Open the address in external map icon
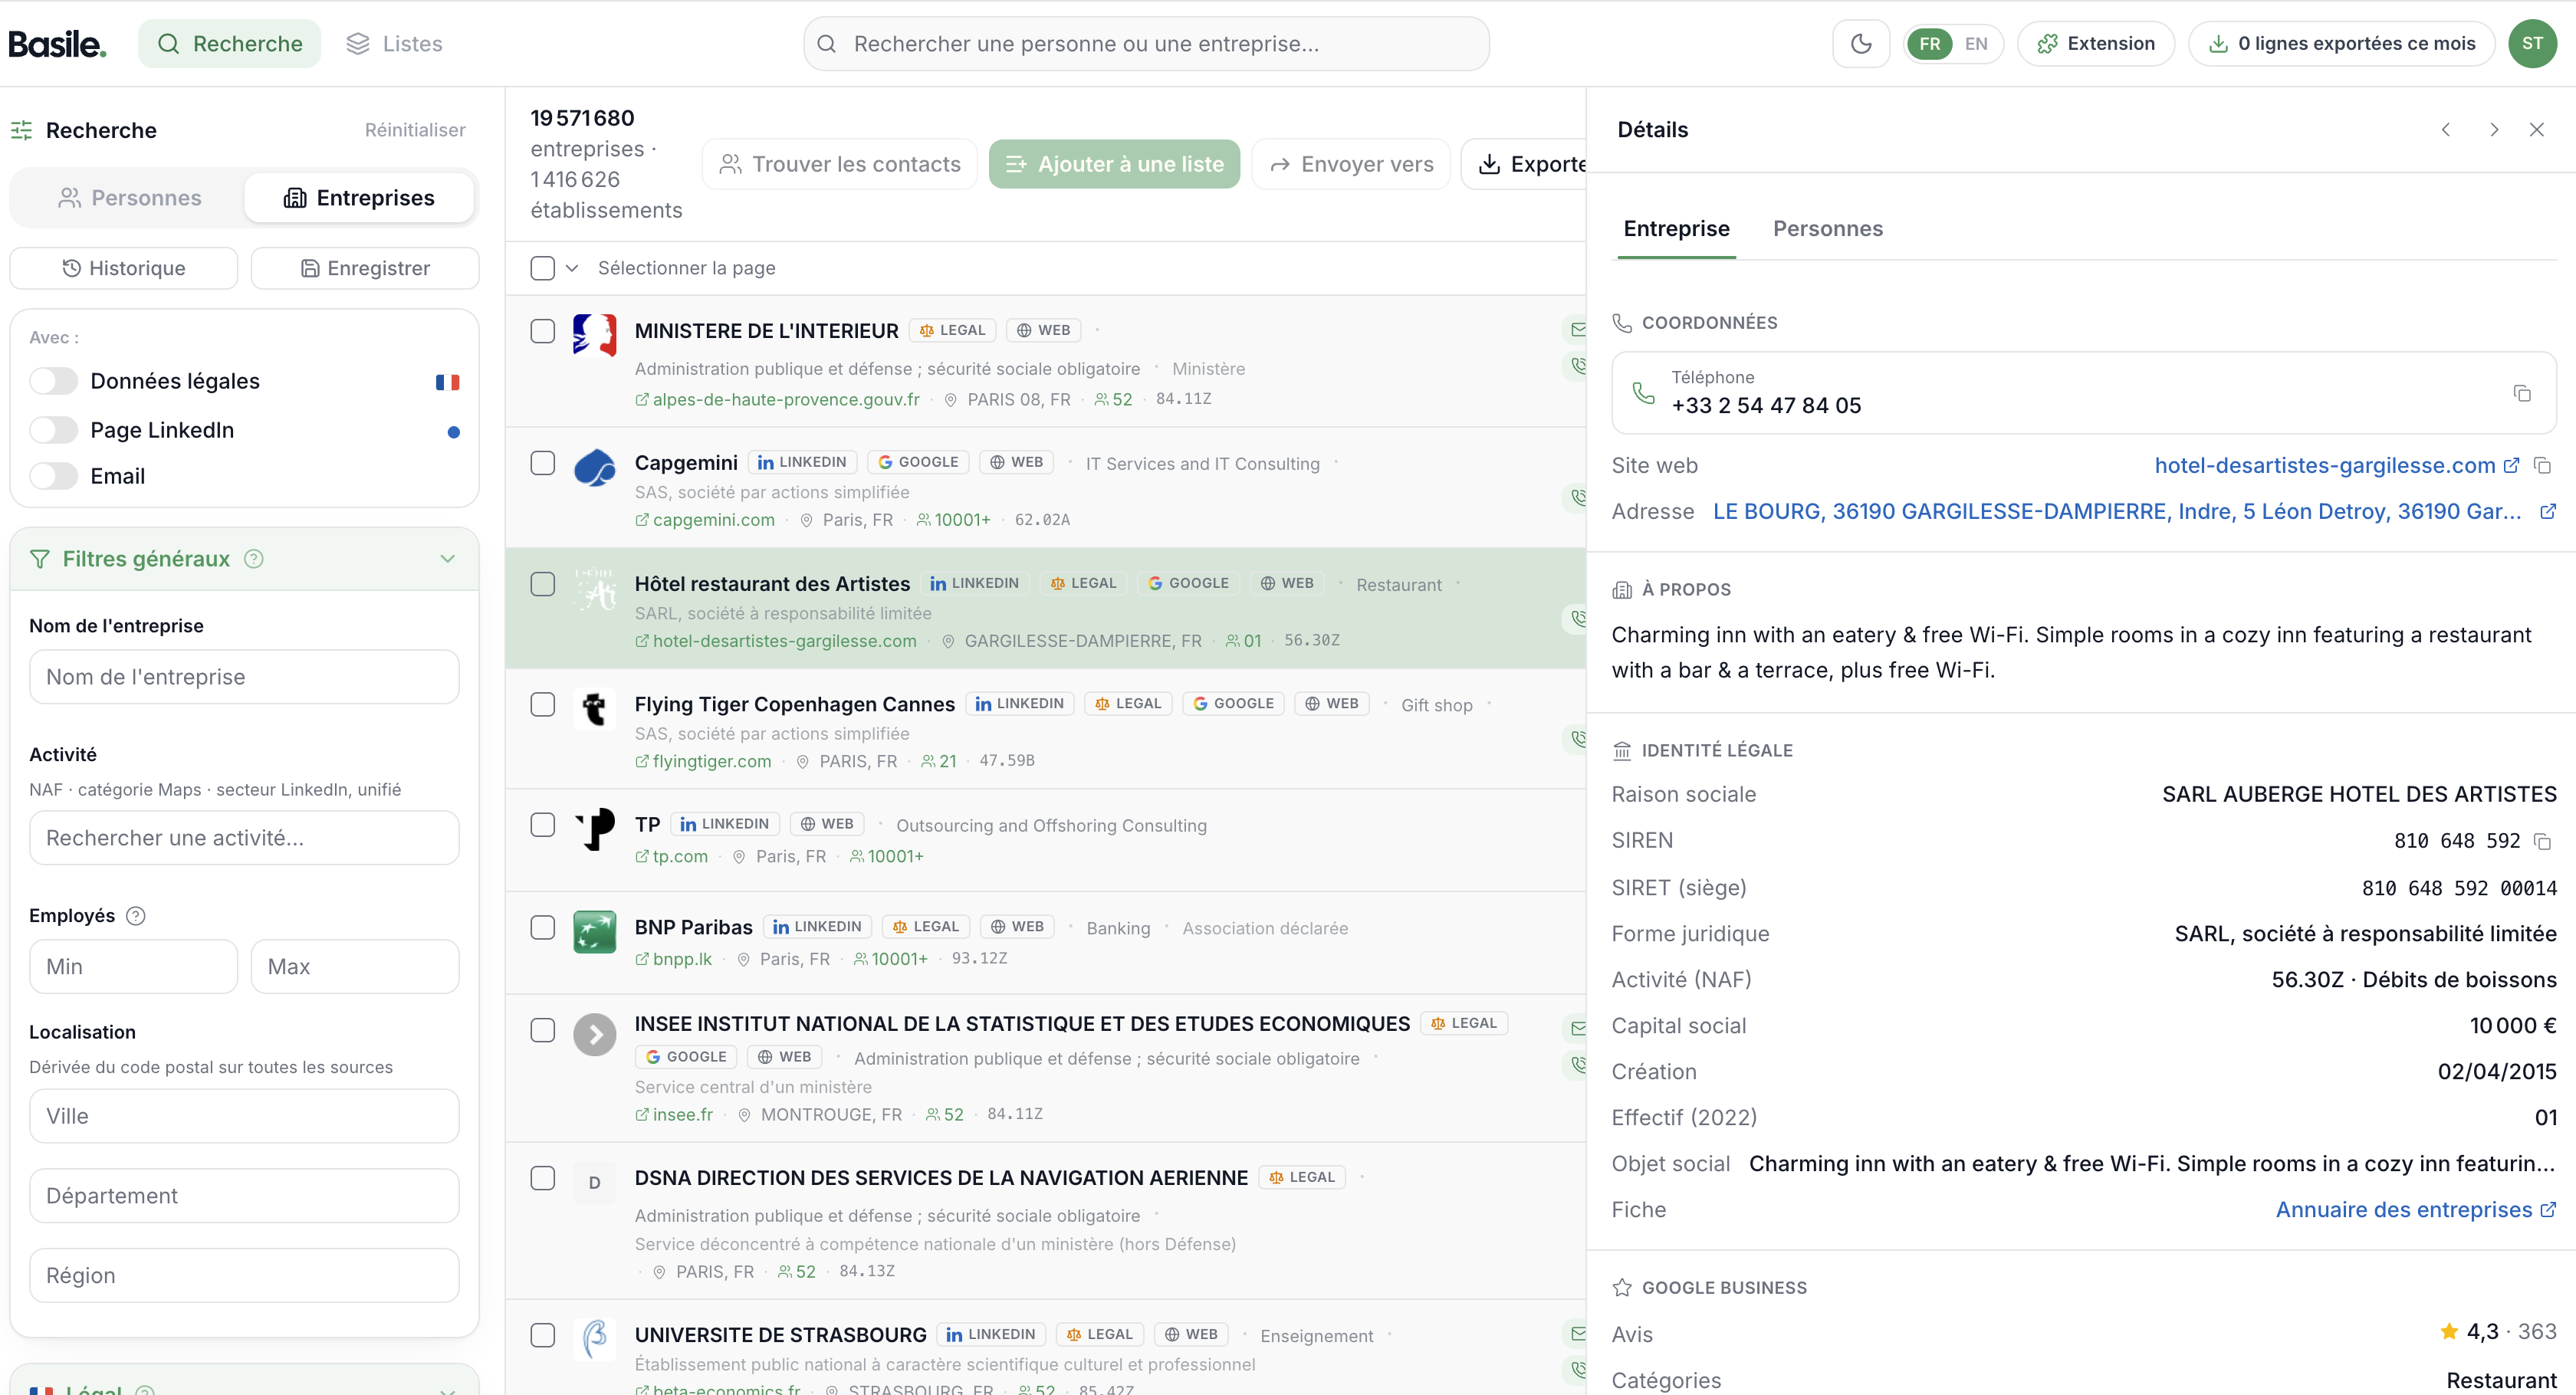The width and height of the screenshot is (2576, 1395). tap(2548, 511)
